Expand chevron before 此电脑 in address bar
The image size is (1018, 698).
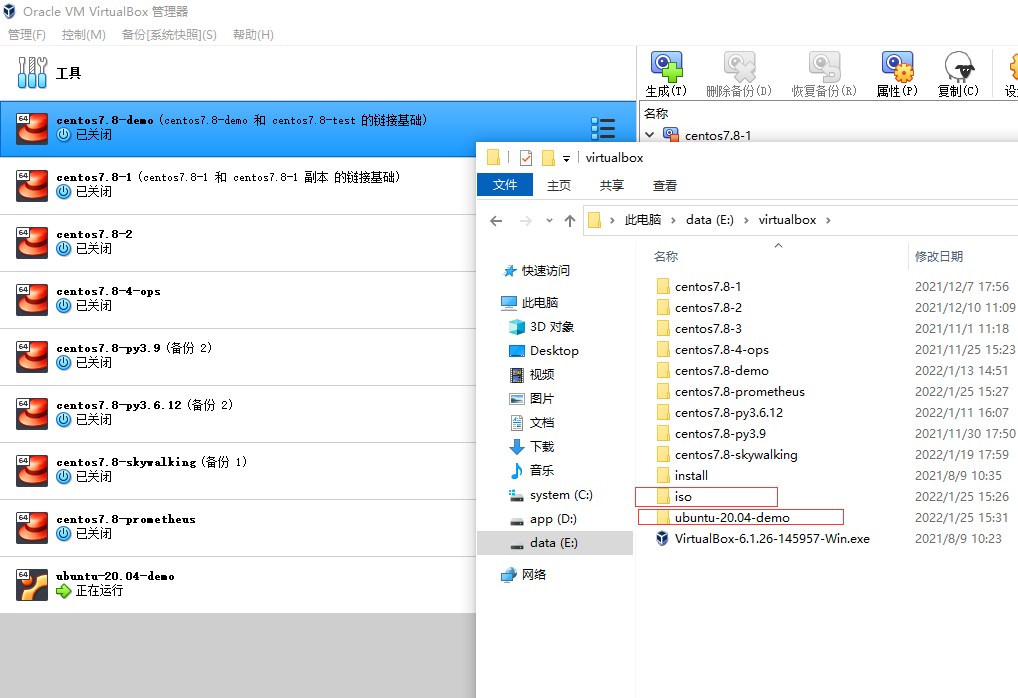pyautogui.click(x=612, y=221)
